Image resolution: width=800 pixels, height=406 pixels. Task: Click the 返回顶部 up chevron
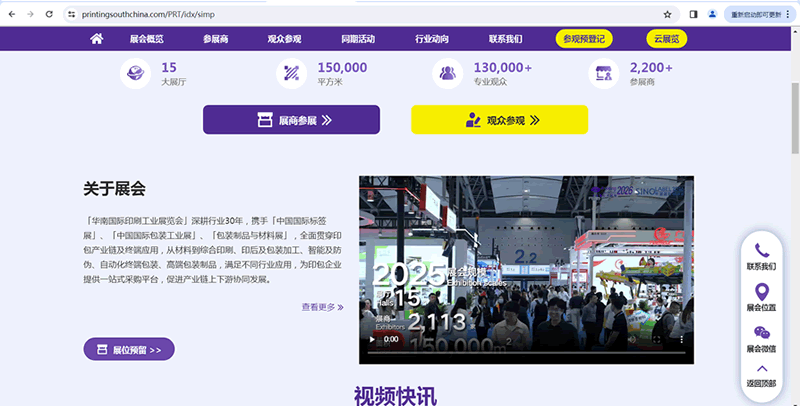(762, 369)
